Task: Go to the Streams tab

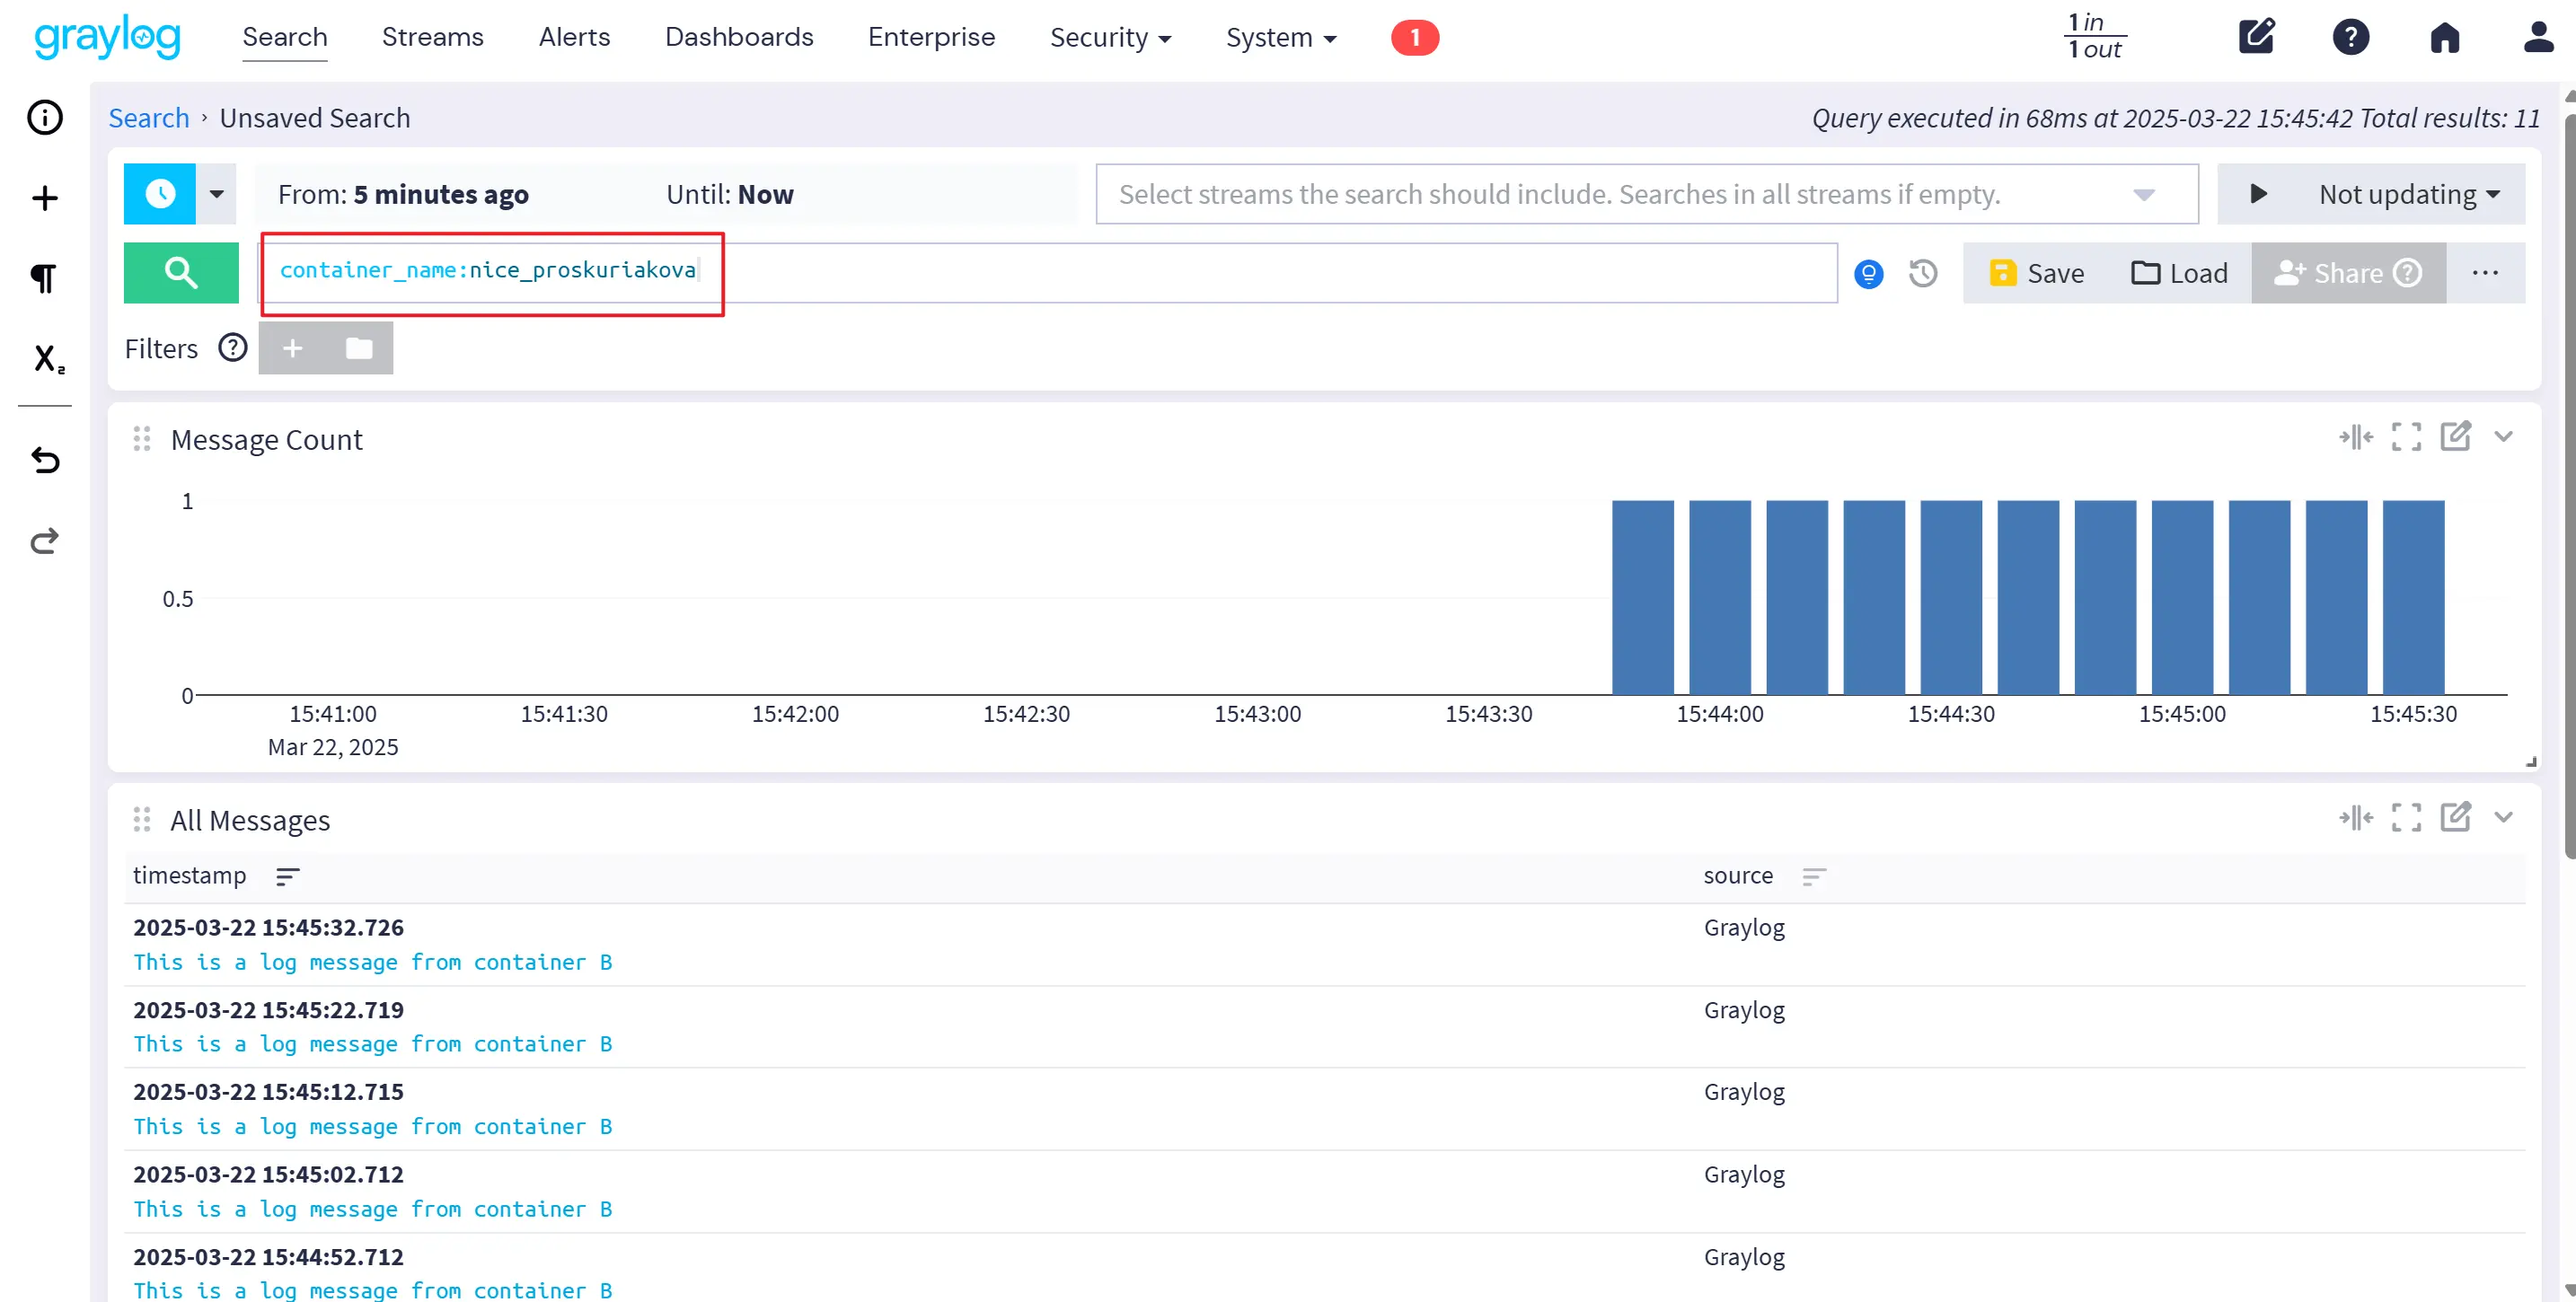Action: pos(433,37)
